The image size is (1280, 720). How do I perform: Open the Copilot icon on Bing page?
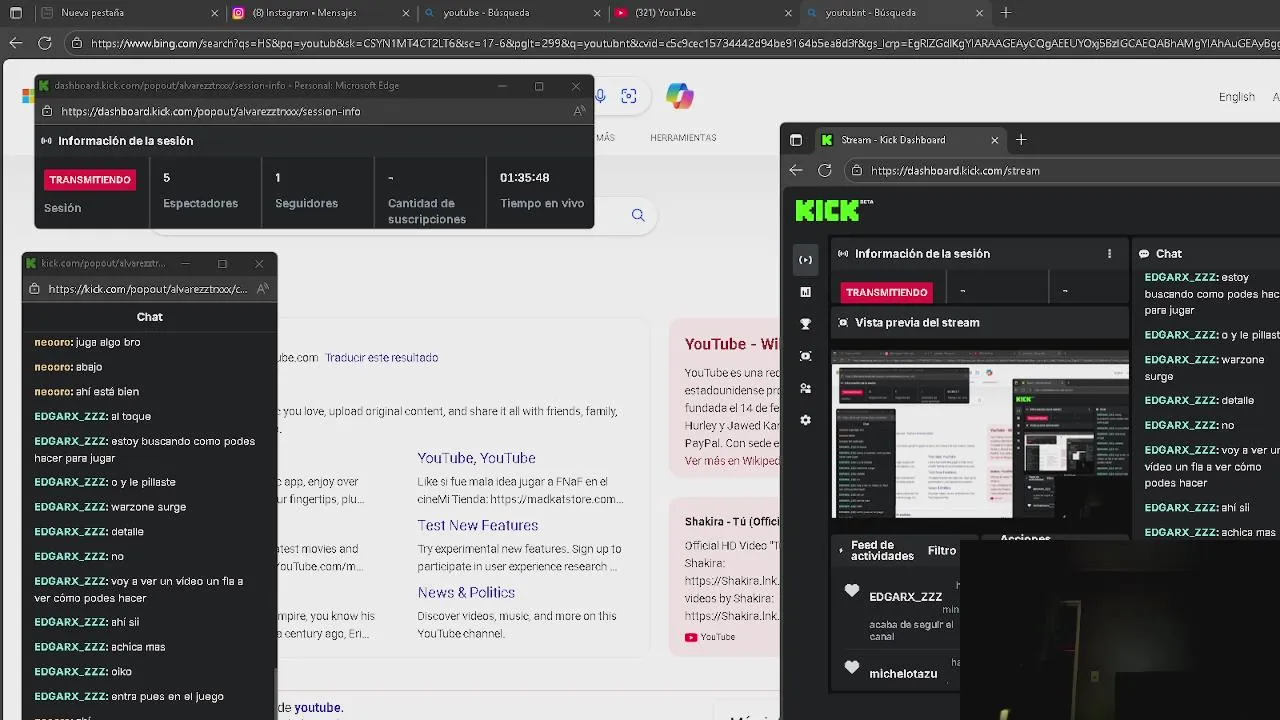[680, 96]
